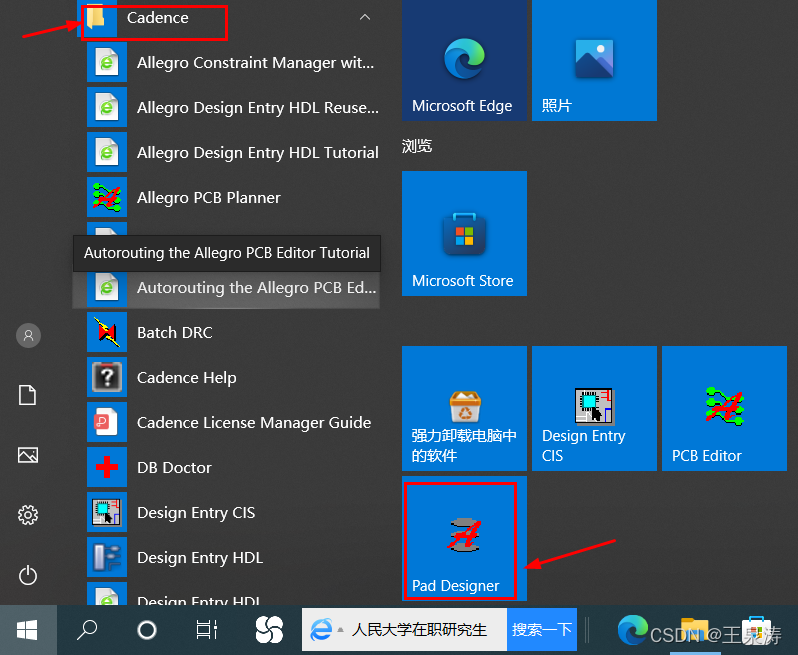Open the Cadence folder entry
This screenshot has width=798, height=655.
(228, 18)
